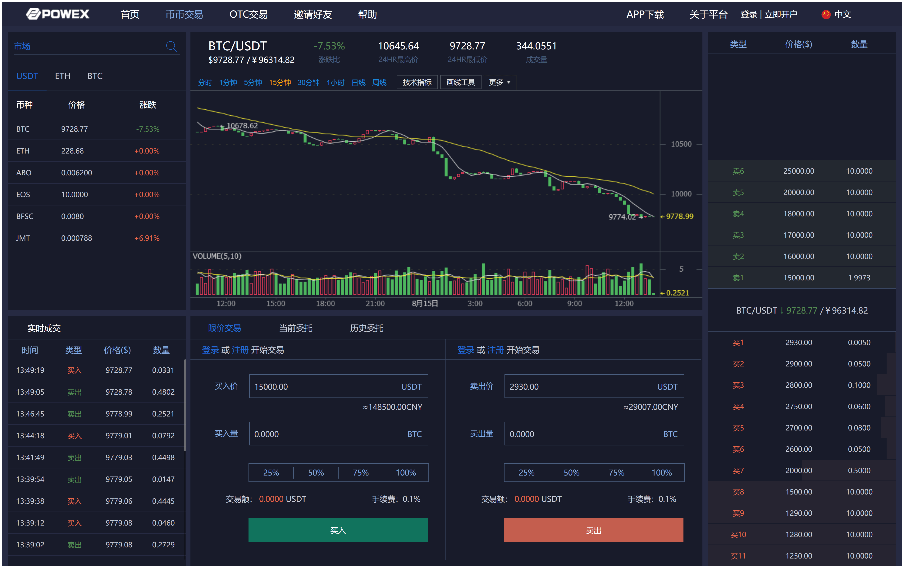Select the JMT market row
The height and width of the screenshot is (566, 903).
coord(97,238)
